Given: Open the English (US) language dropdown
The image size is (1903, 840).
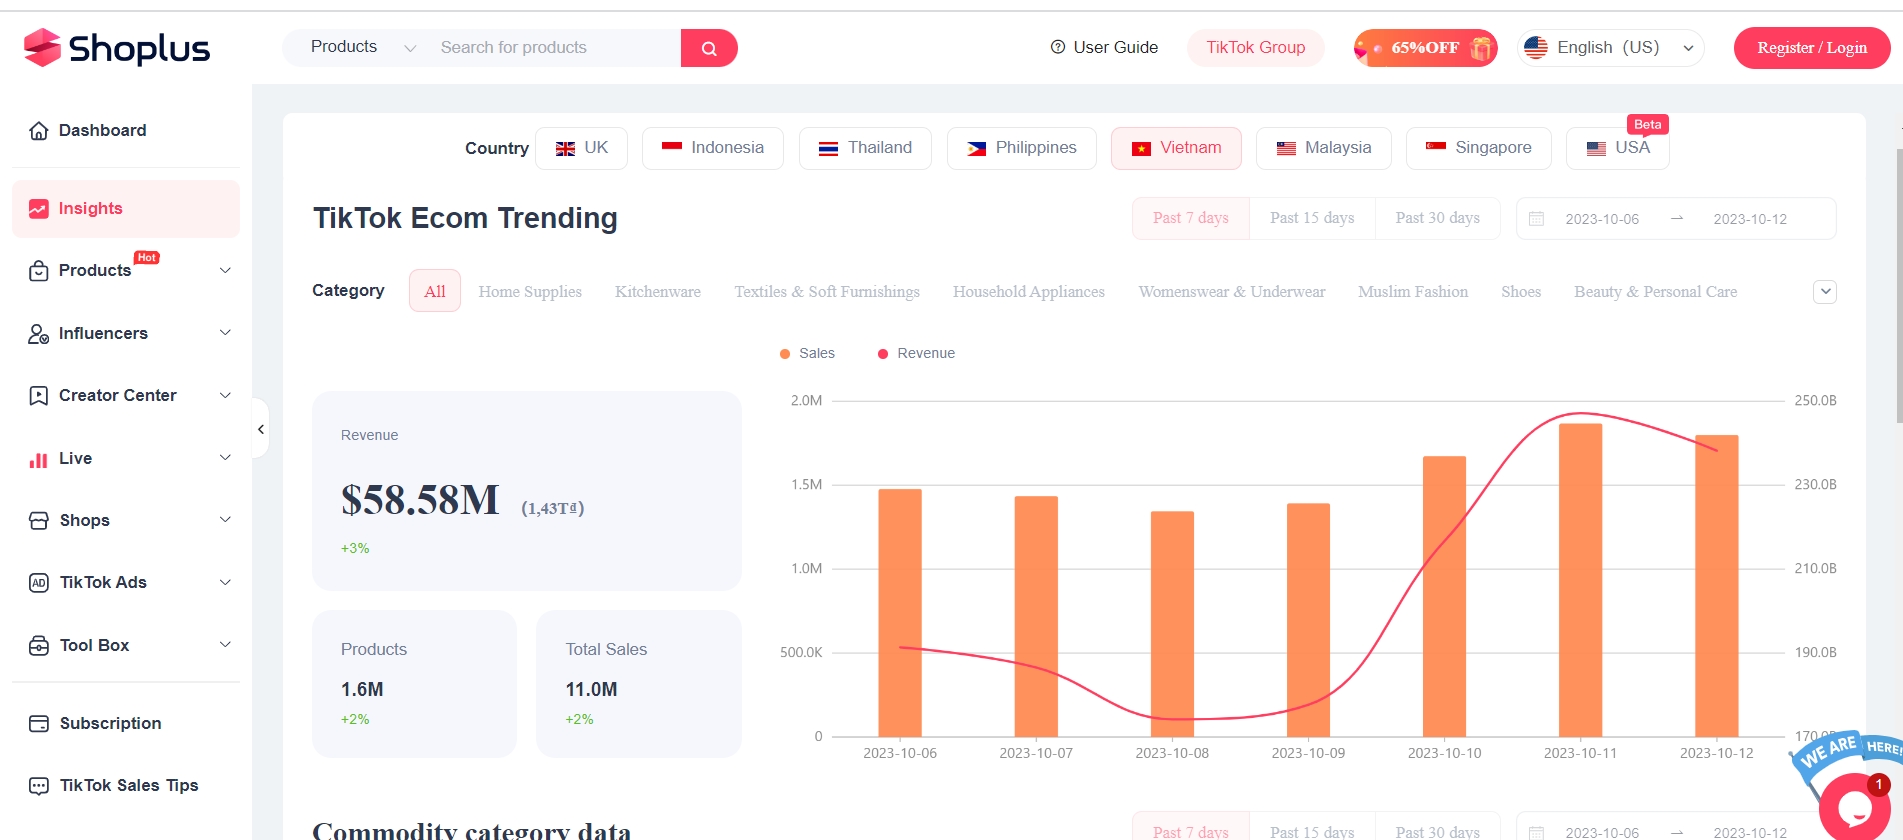Looking at the screenshot, I should click(x=1611, y=47).
